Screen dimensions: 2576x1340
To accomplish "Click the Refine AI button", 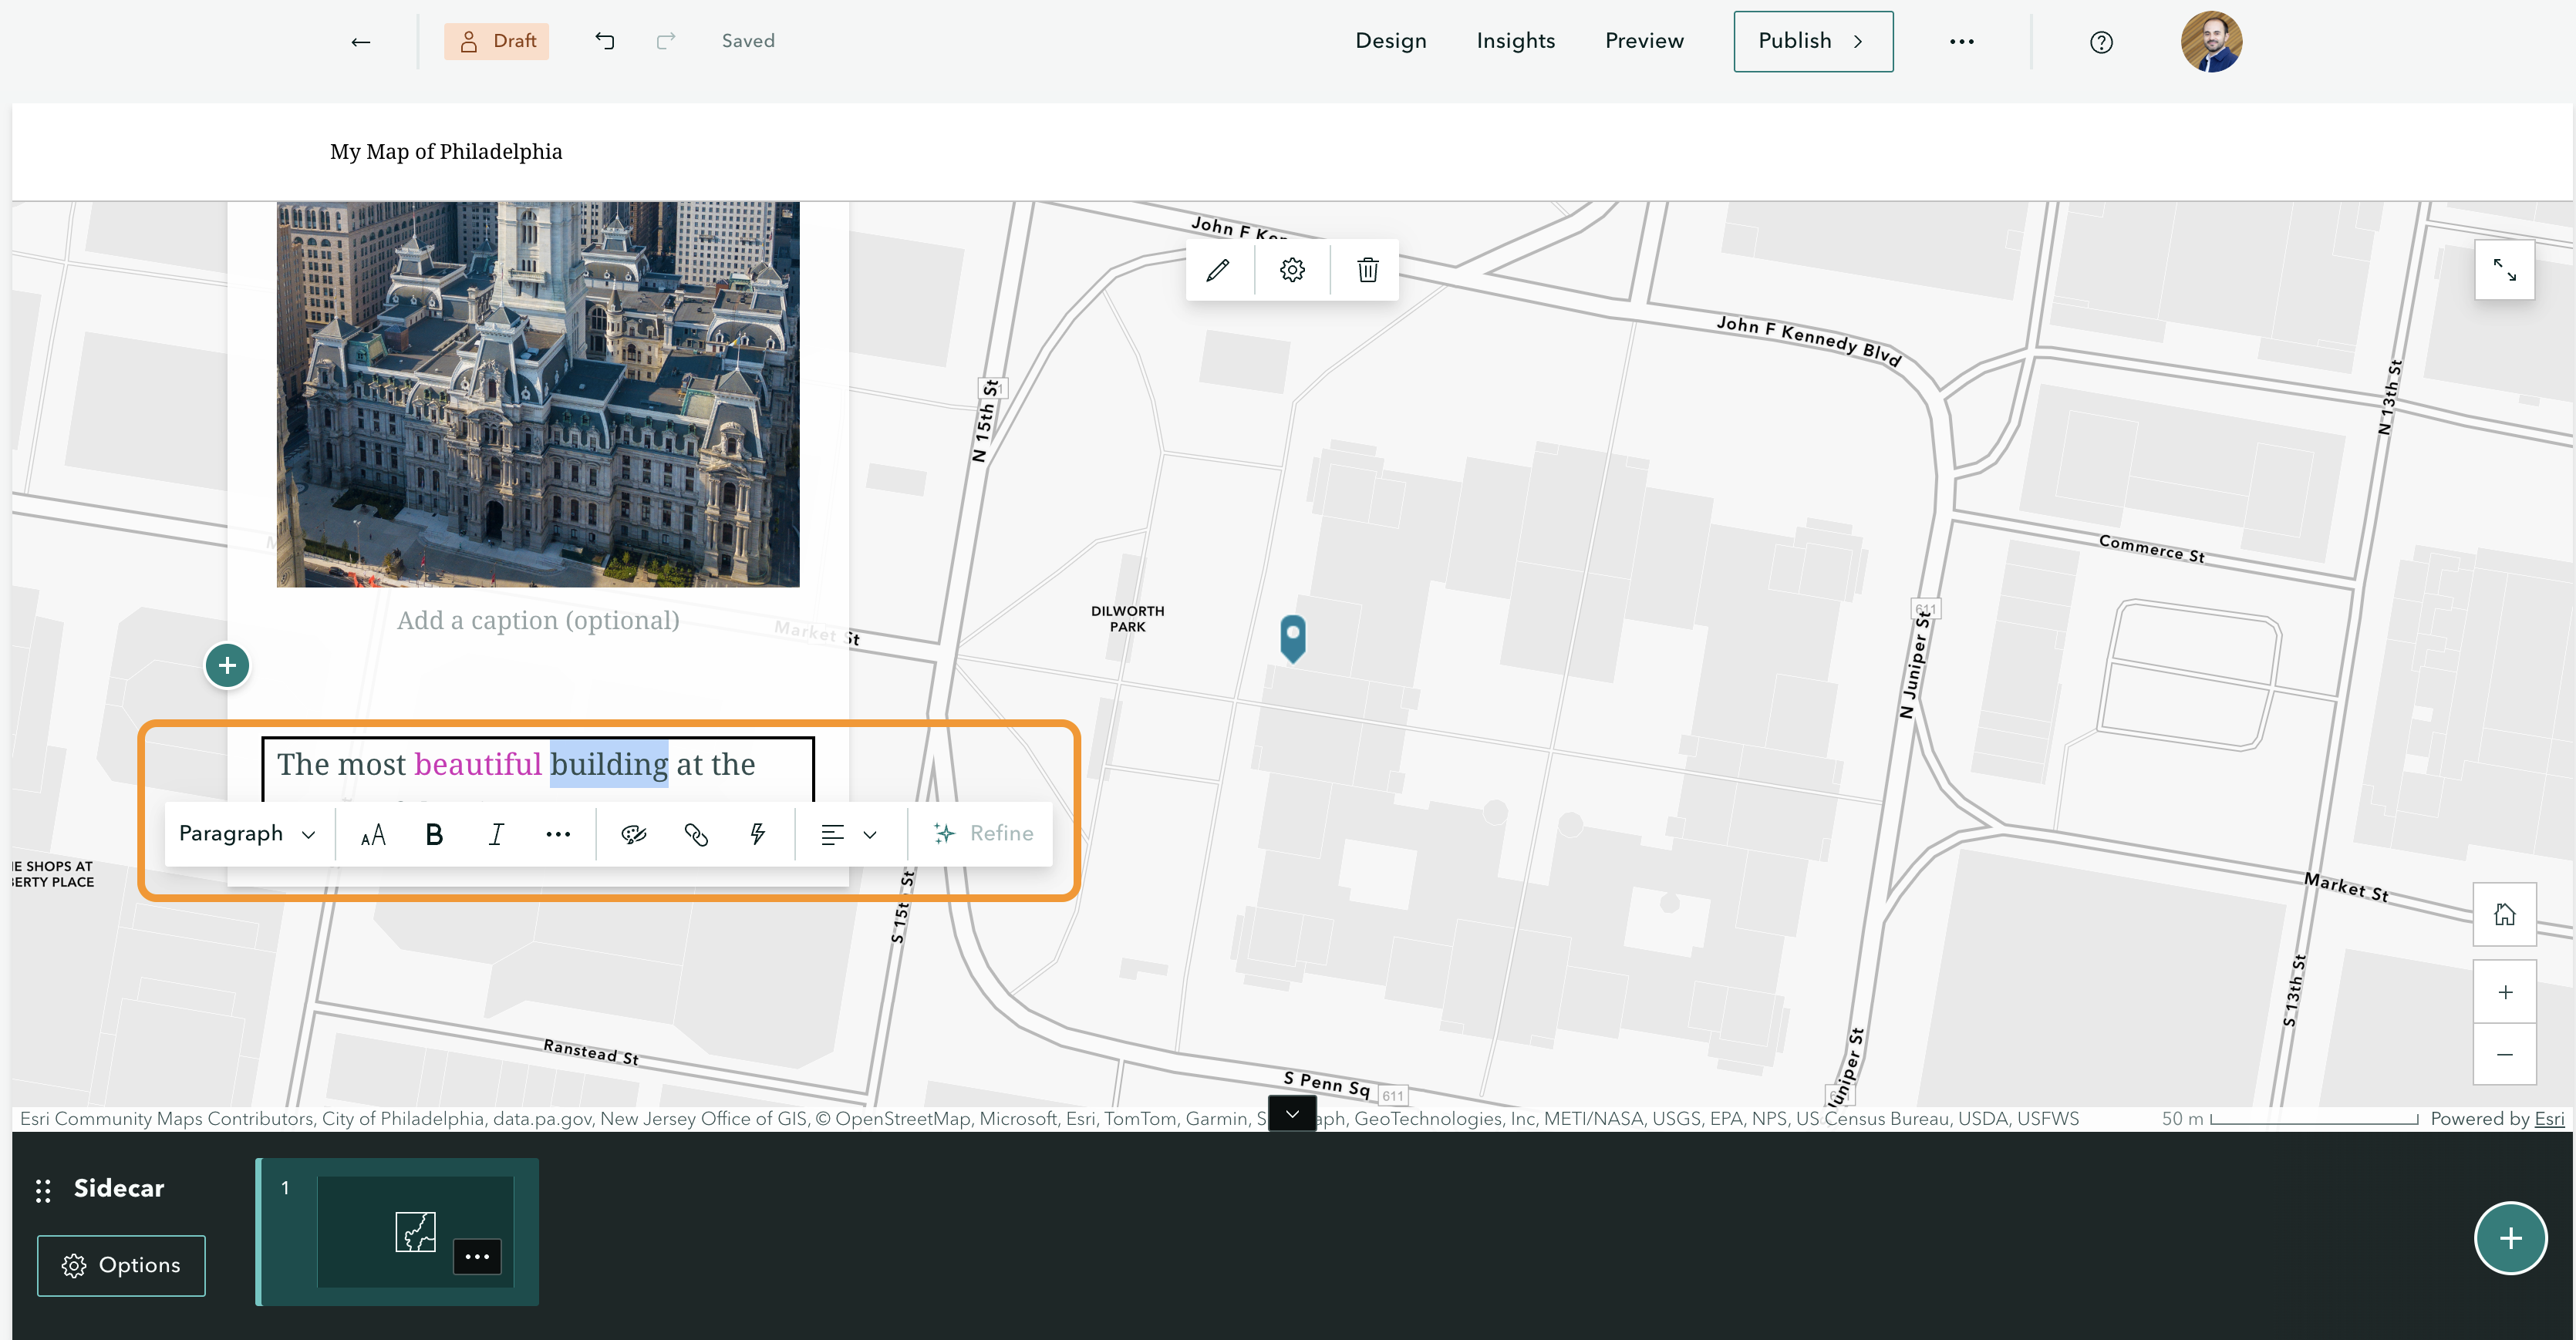I will [x=983, y=834].
